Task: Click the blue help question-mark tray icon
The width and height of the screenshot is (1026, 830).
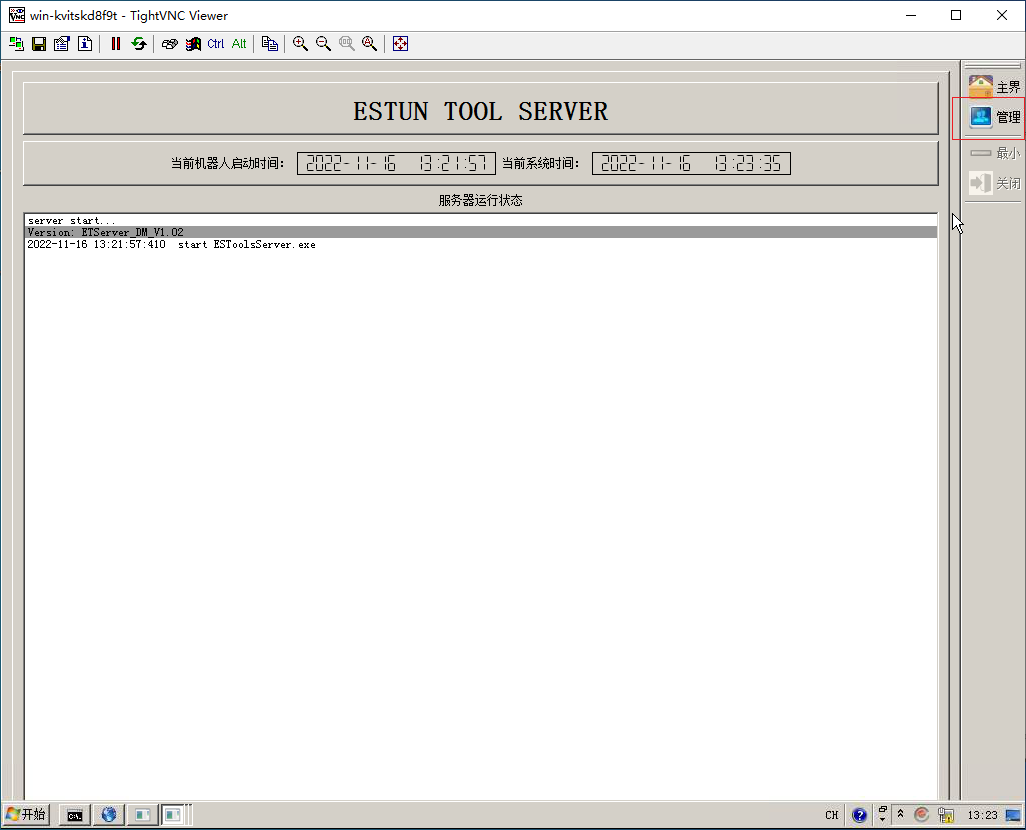Action: (860, 815)
